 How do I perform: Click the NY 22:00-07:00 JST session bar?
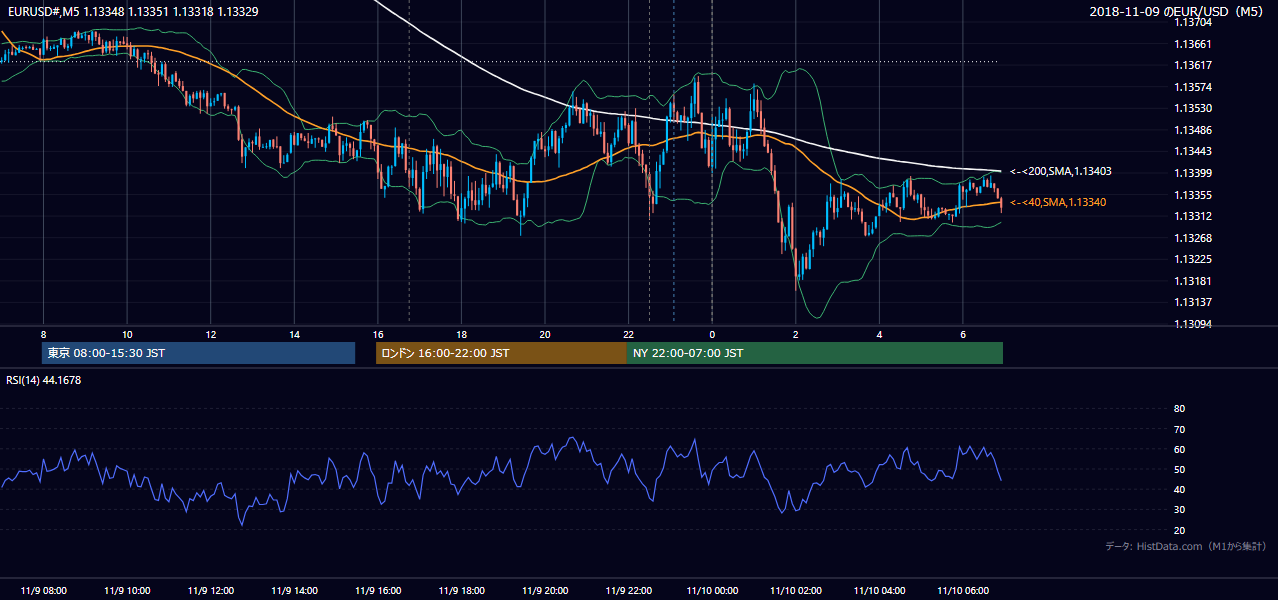(x=814, y=353)
